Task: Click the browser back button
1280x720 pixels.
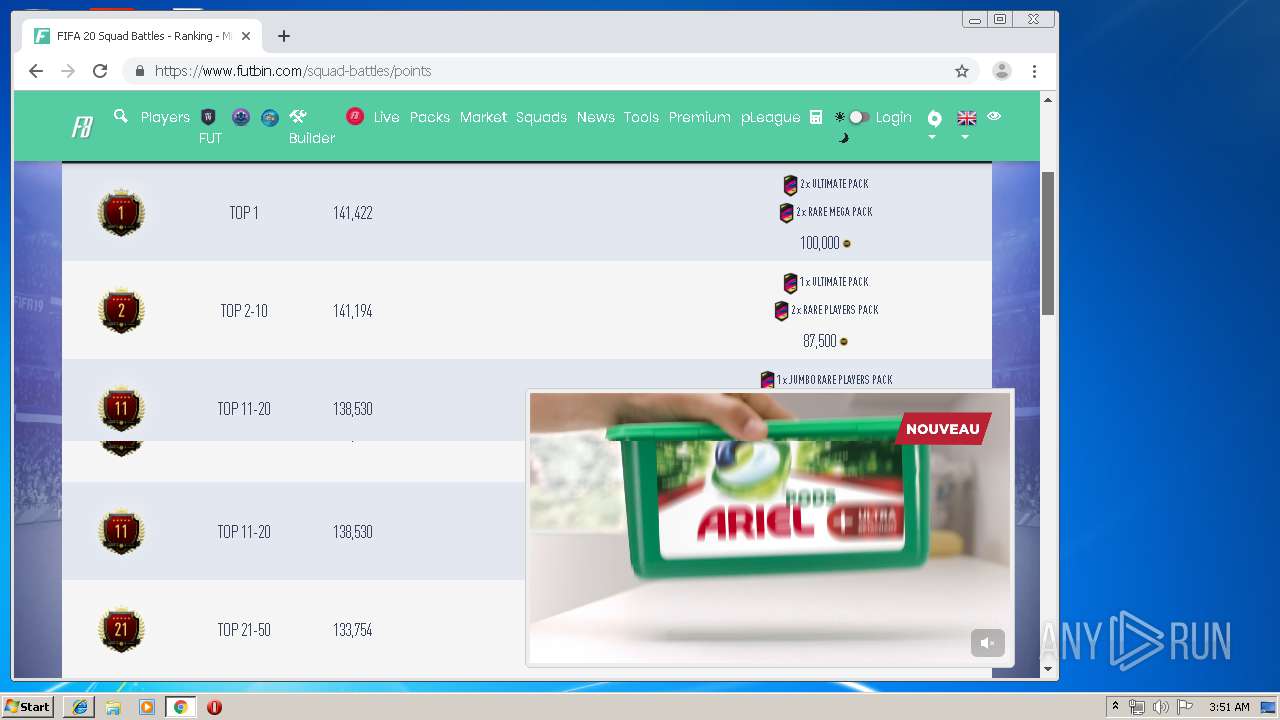Action: (x=36, y=71)
